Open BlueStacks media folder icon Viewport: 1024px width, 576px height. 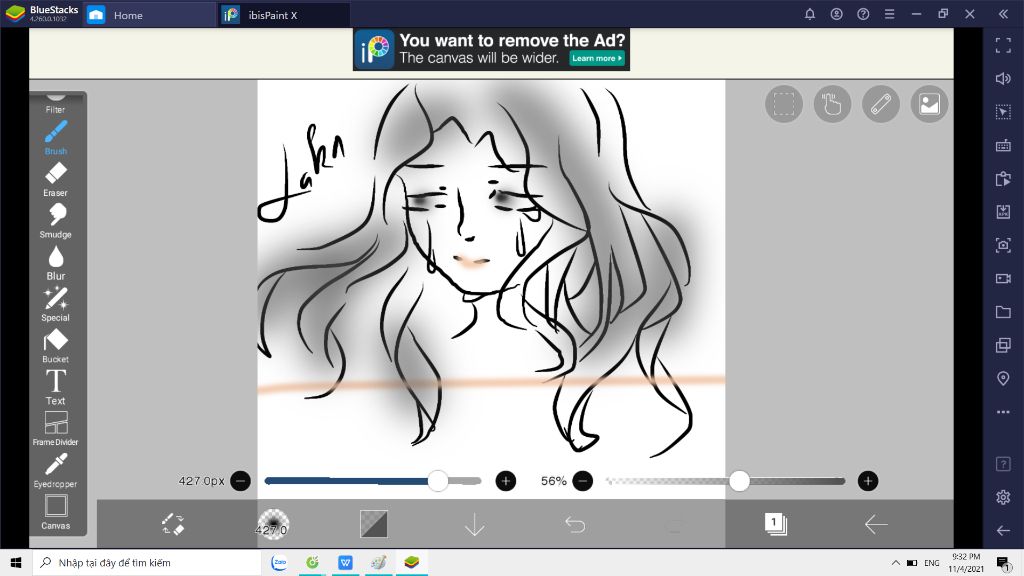1003,312
